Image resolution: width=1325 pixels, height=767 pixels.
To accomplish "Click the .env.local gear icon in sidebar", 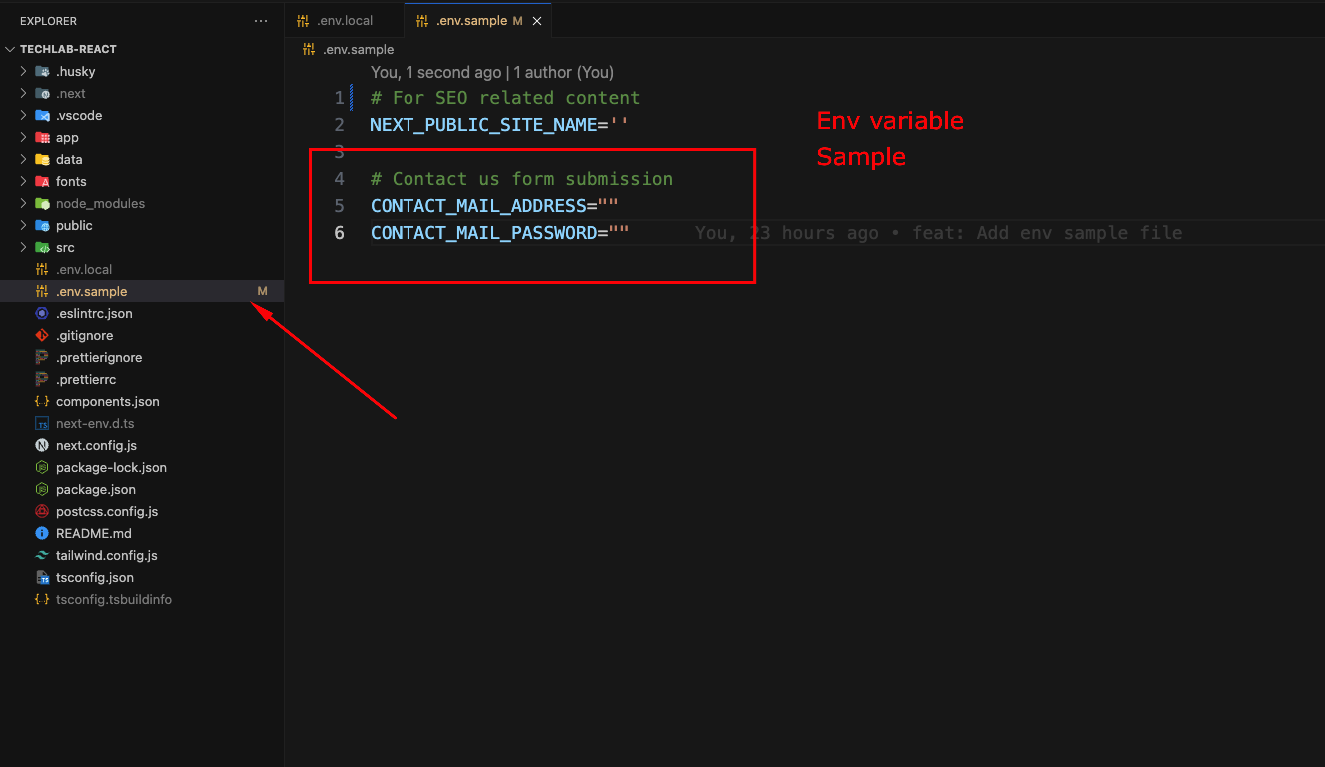I will pyautogui.click(x=39, y=269).
